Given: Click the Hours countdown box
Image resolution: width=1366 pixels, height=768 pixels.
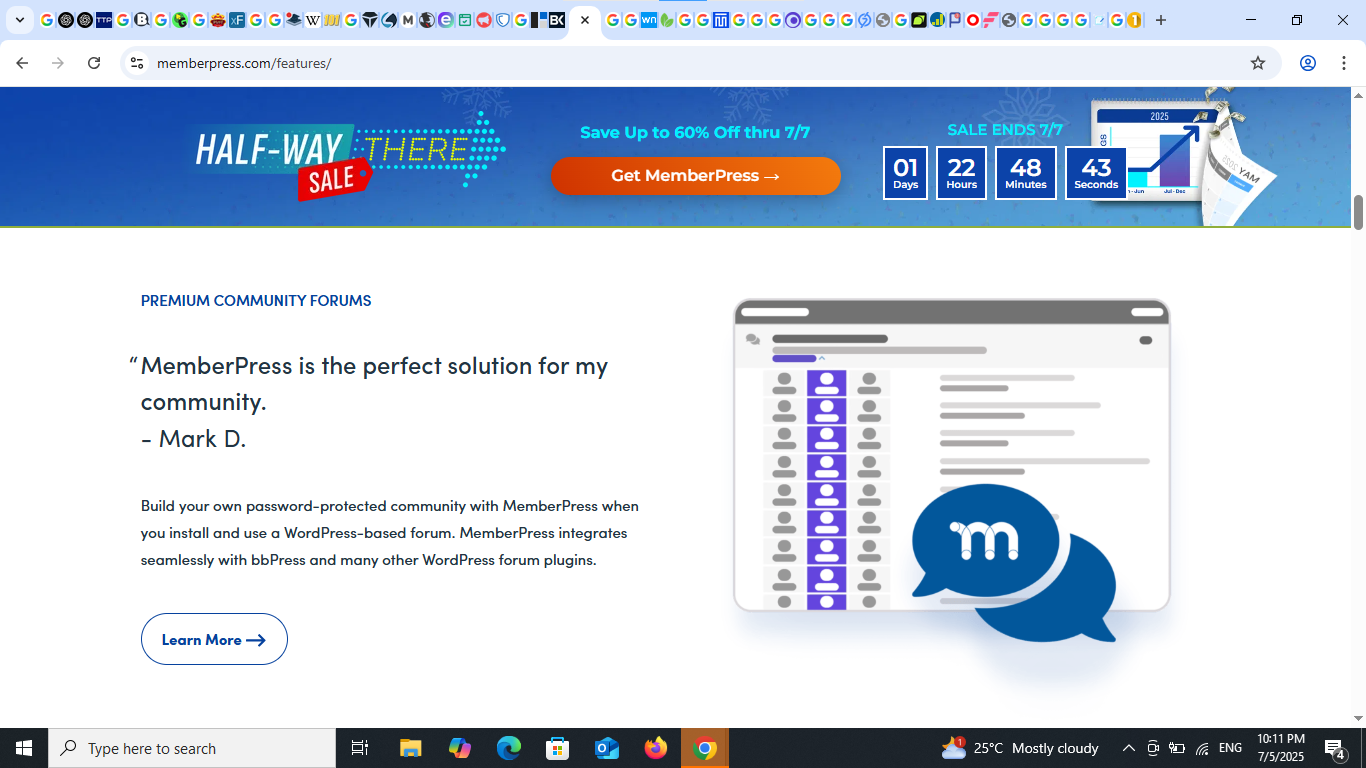Looking at the screenshot, I should coord(962,173).
